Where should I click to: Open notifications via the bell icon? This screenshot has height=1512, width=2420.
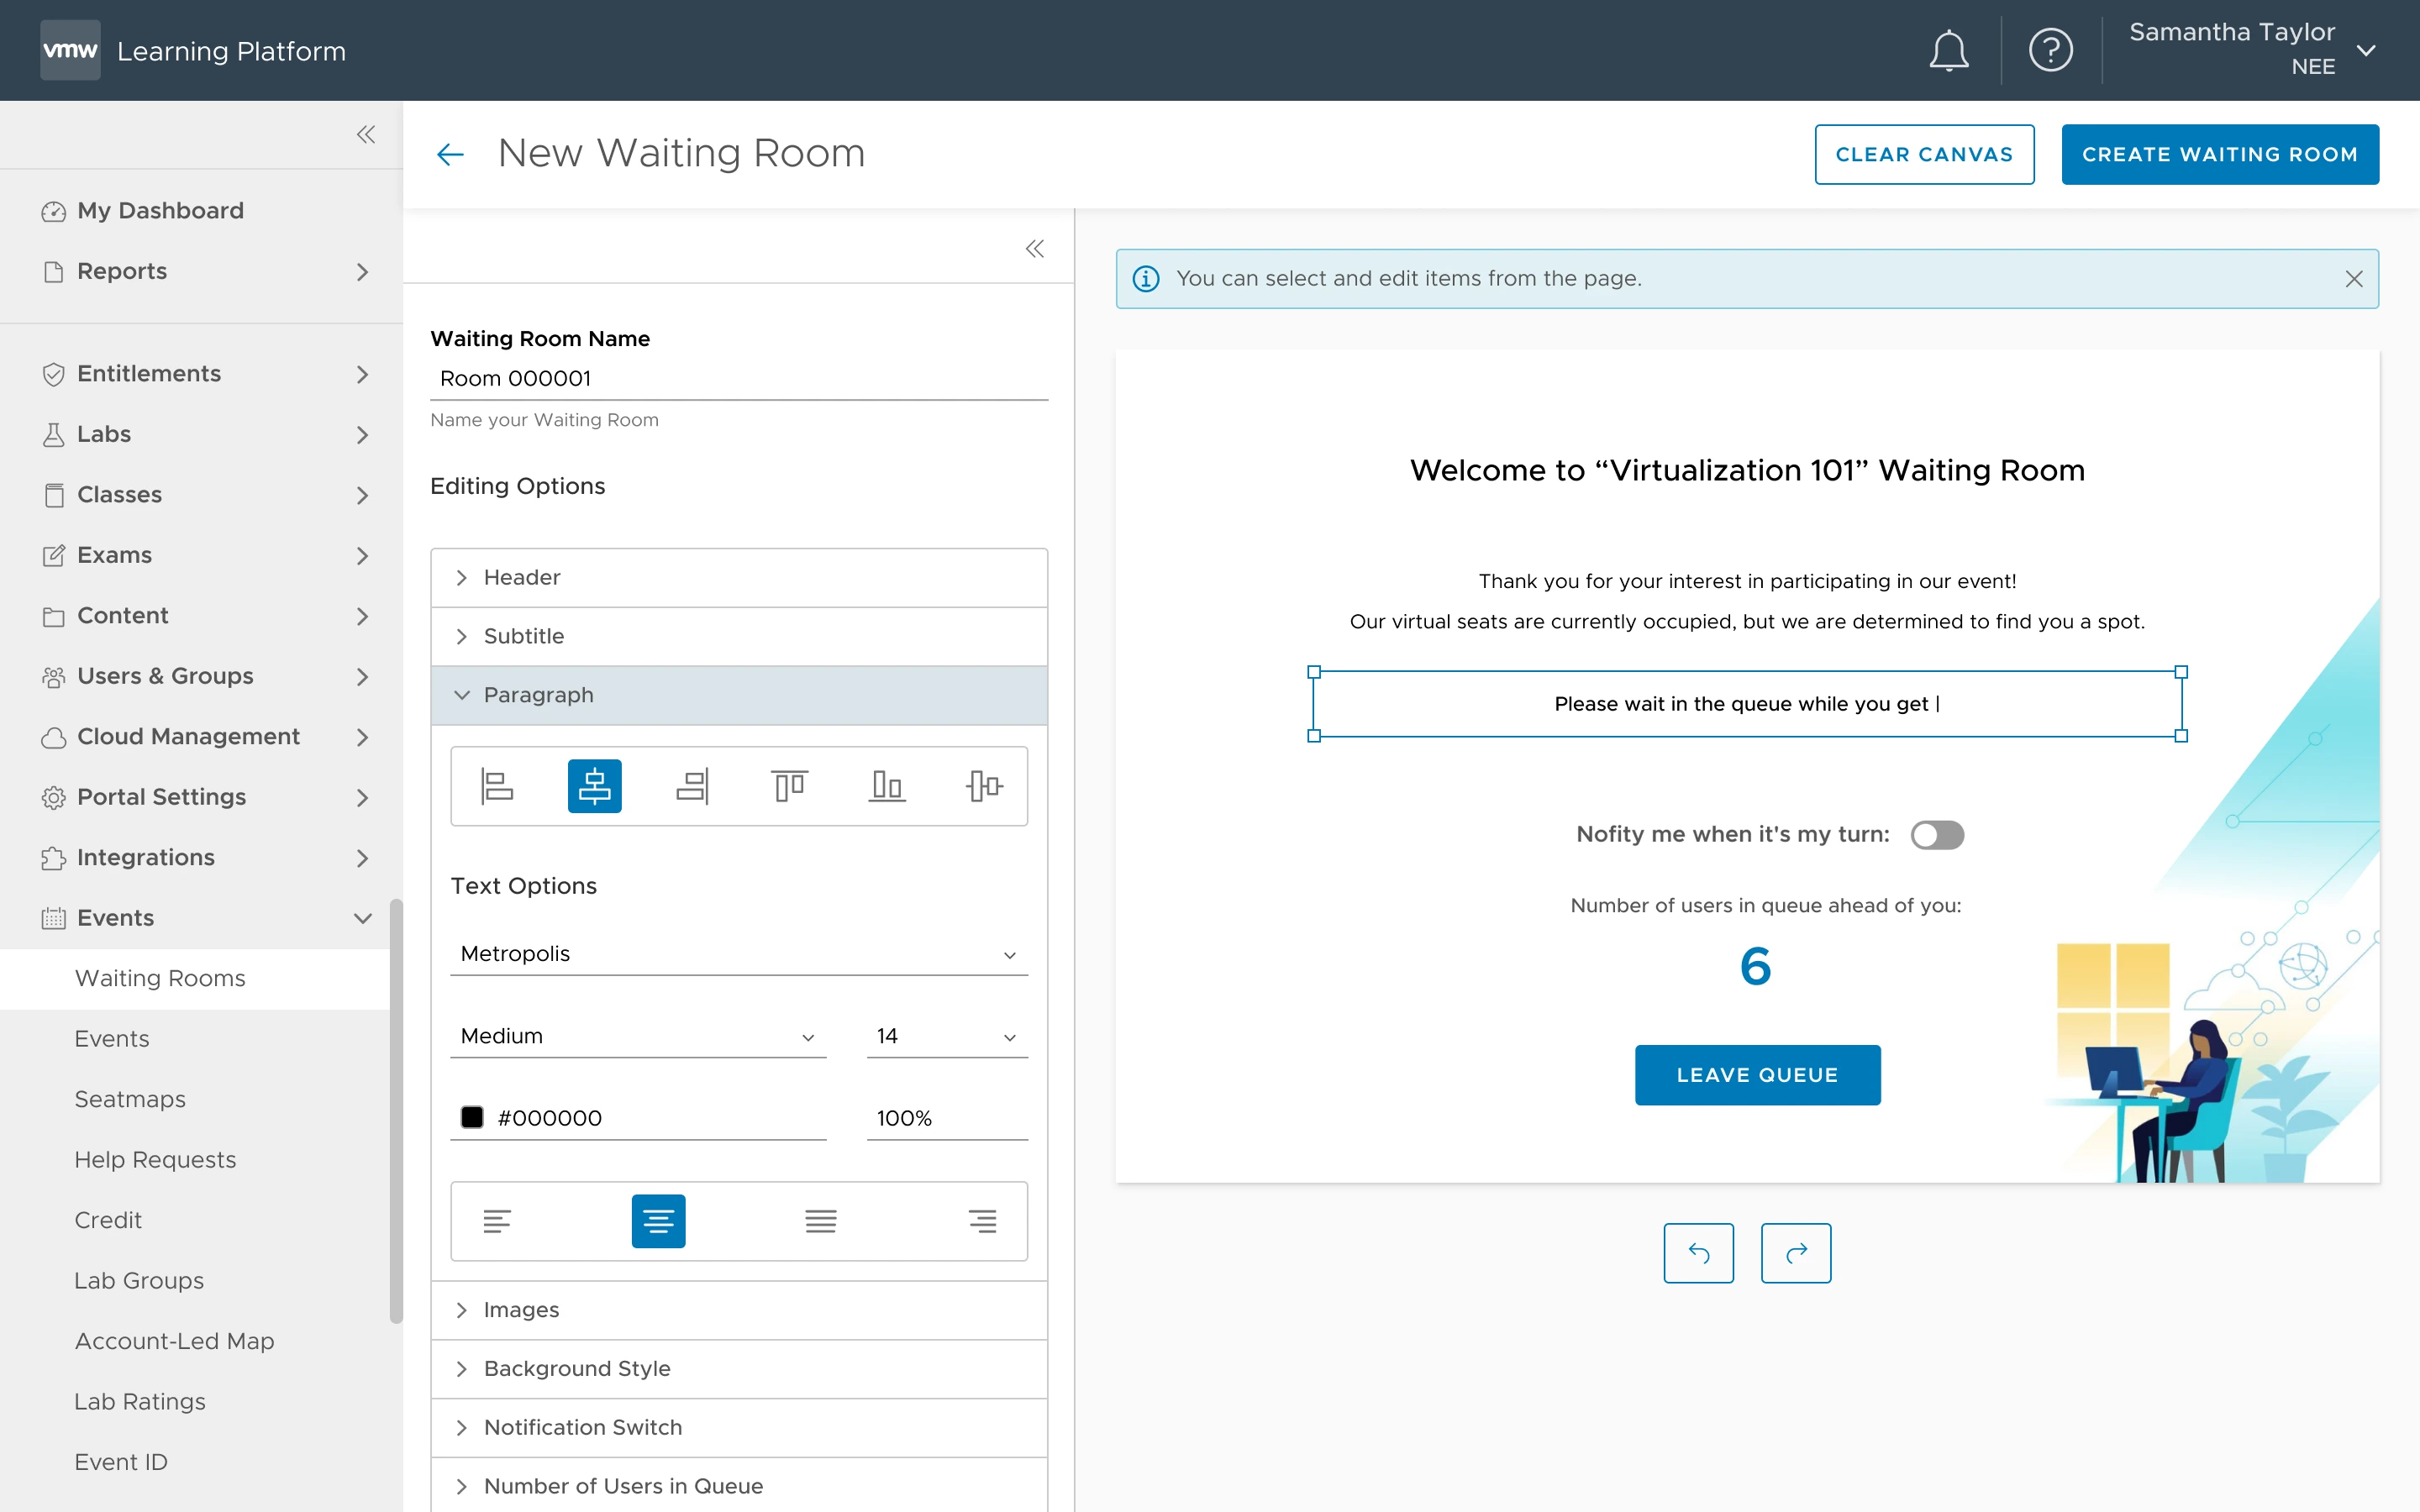click(1946, 50)
